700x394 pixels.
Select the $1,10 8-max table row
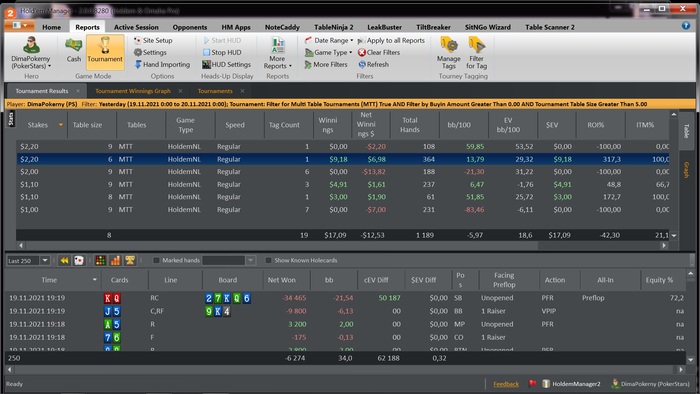(343, 197)
